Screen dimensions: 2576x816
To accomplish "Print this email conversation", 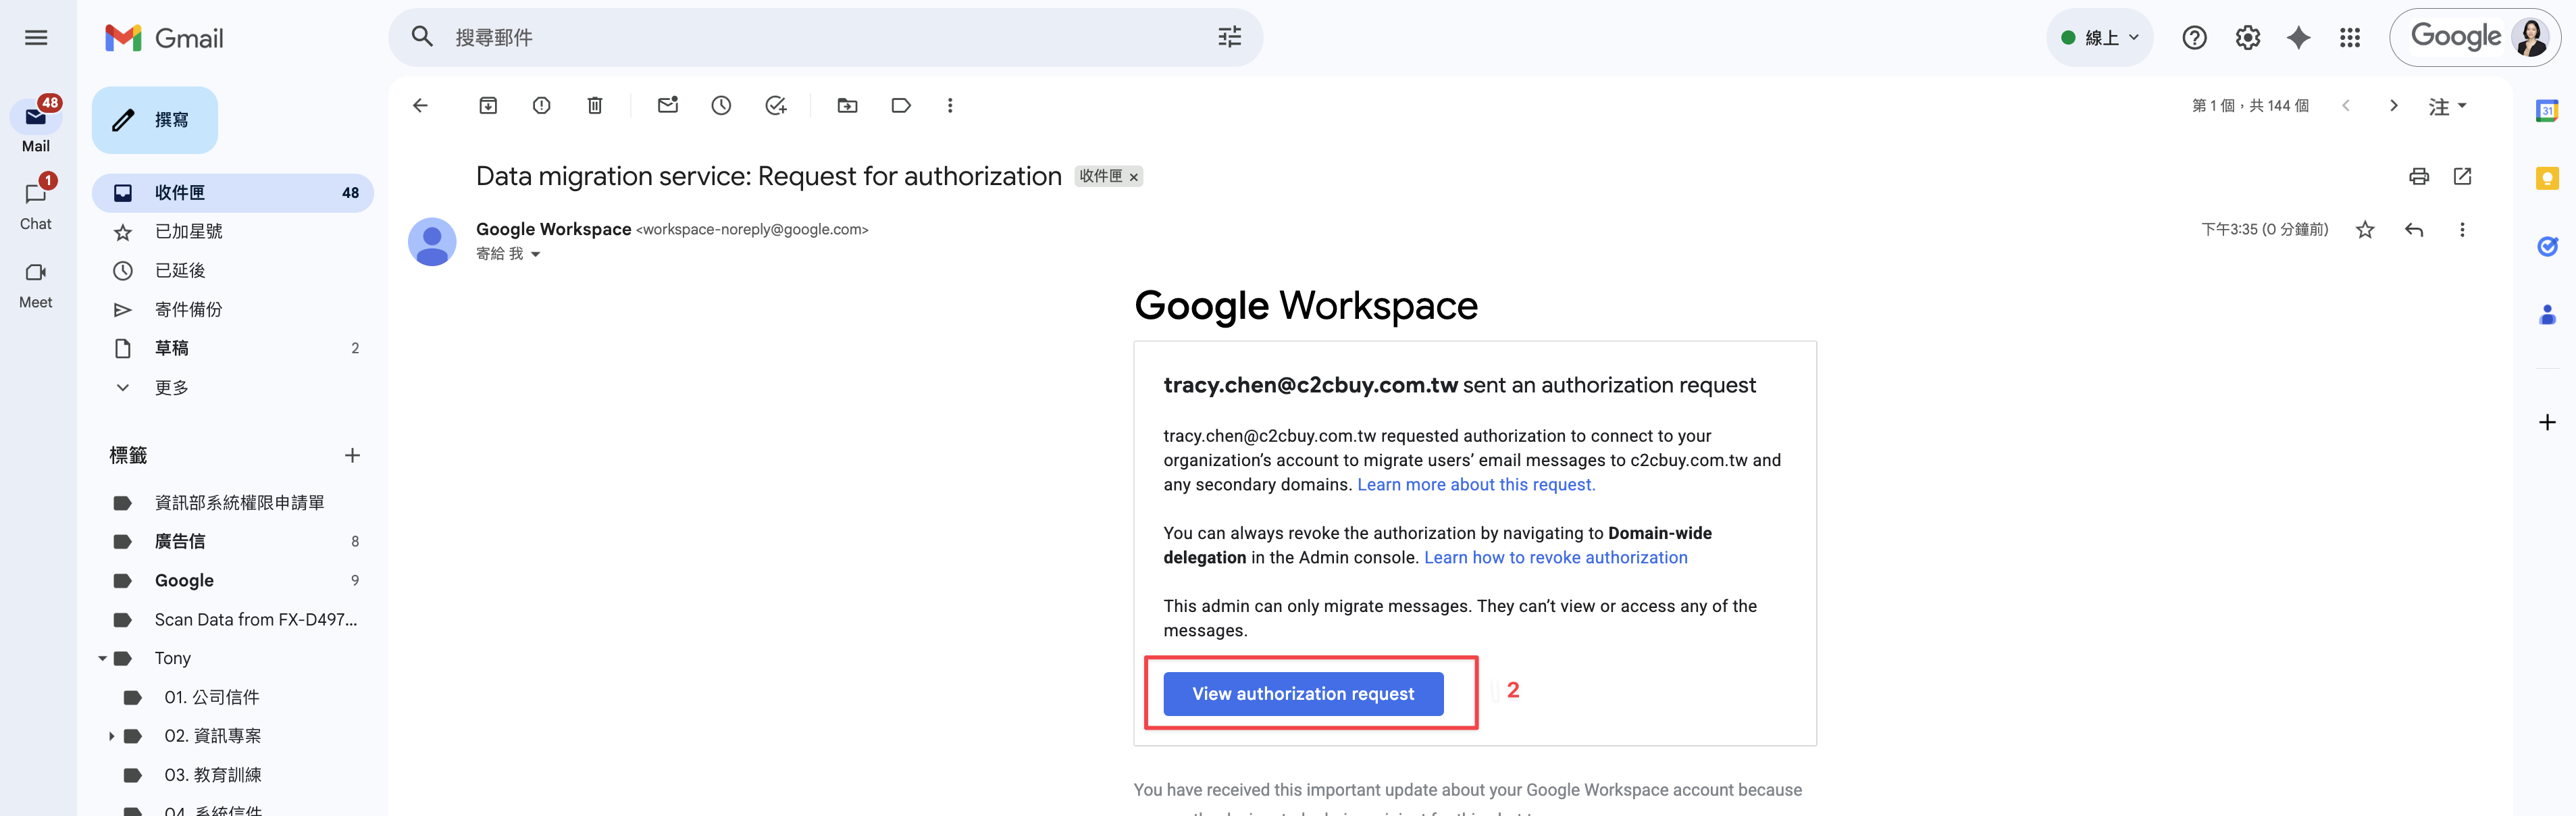I will click(2419, 177).
